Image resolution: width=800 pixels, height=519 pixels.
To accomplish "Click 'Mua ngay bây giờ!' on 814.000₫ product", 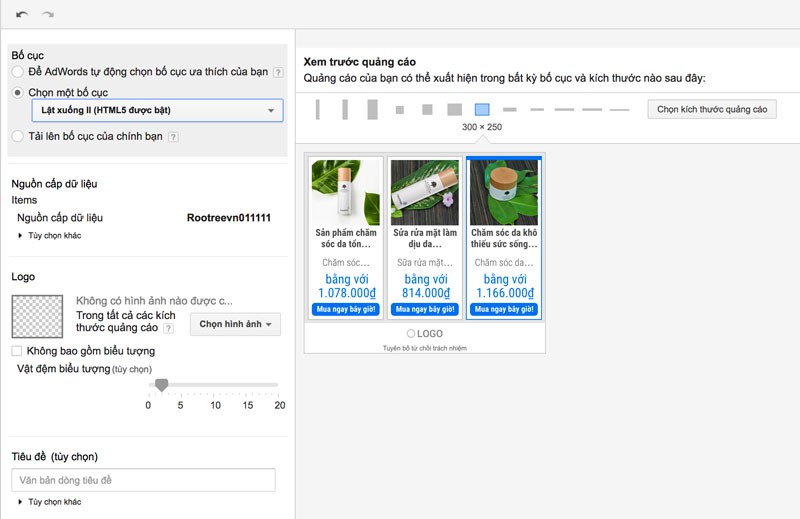I will [425, 309].
